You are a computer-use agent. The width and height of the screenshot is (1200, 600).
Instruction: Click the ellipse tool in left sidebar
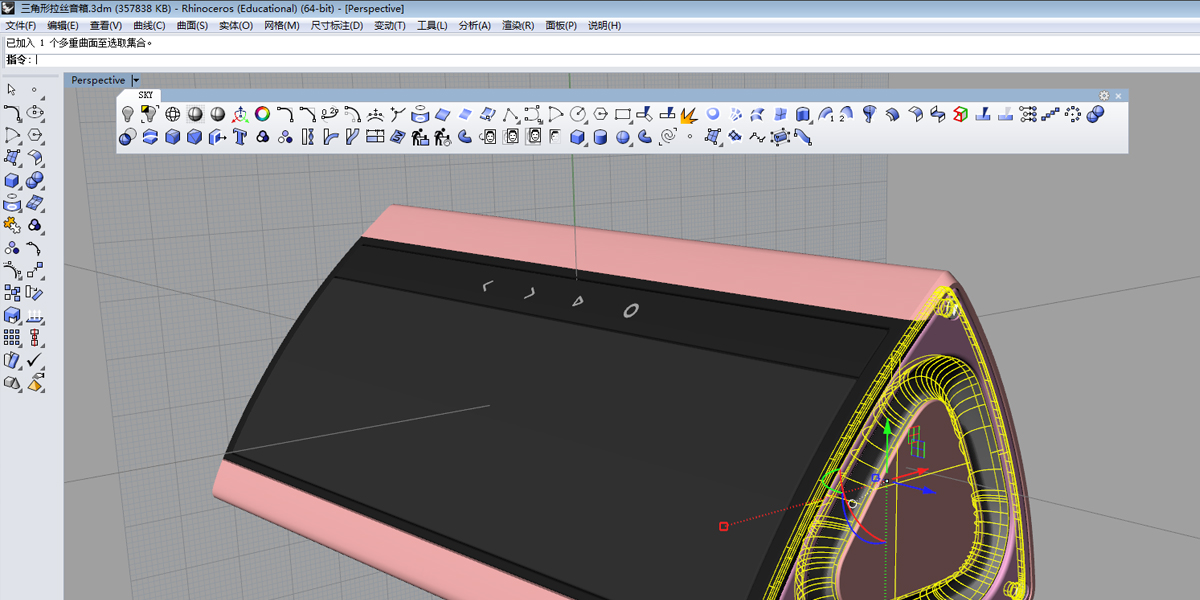coord(36,112)
